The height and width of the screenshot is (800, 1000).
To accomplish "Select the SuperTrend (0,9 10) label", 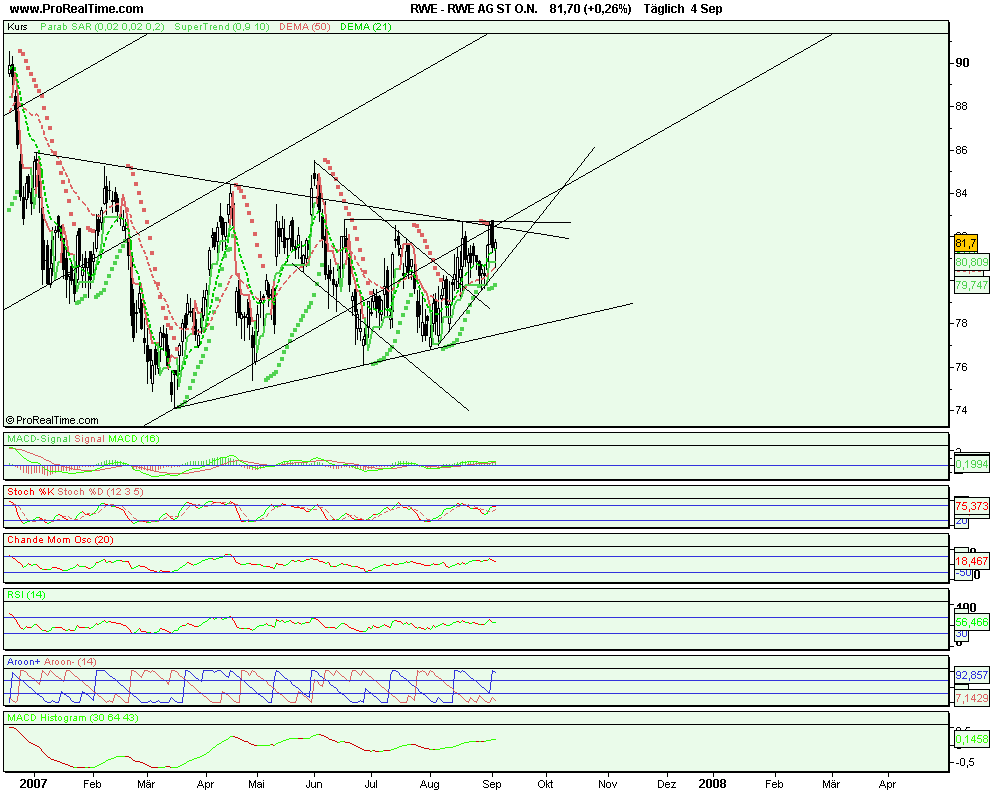I will coord(216,27).
